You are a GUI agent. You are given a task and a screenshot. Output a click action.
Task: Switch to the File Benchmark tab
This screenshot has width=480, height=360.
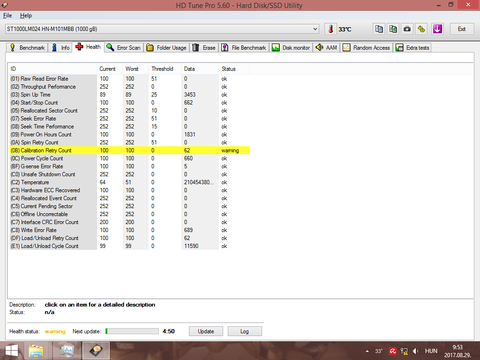tap(244, 48)
